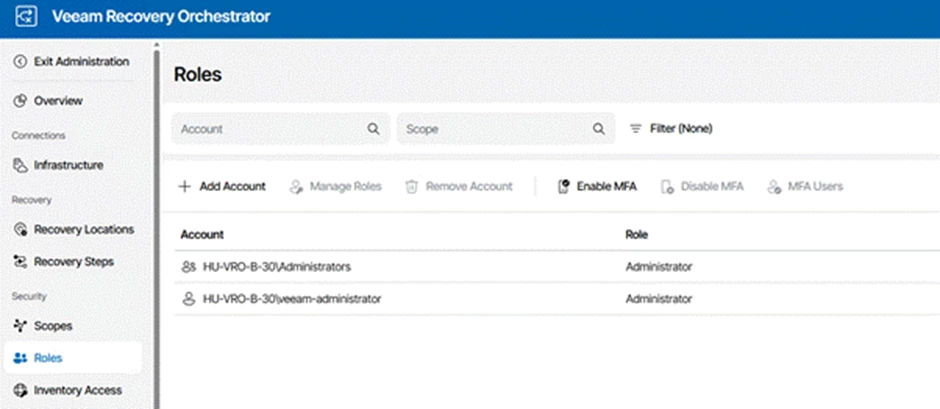Select Roles in the Security section

[73, 358]
